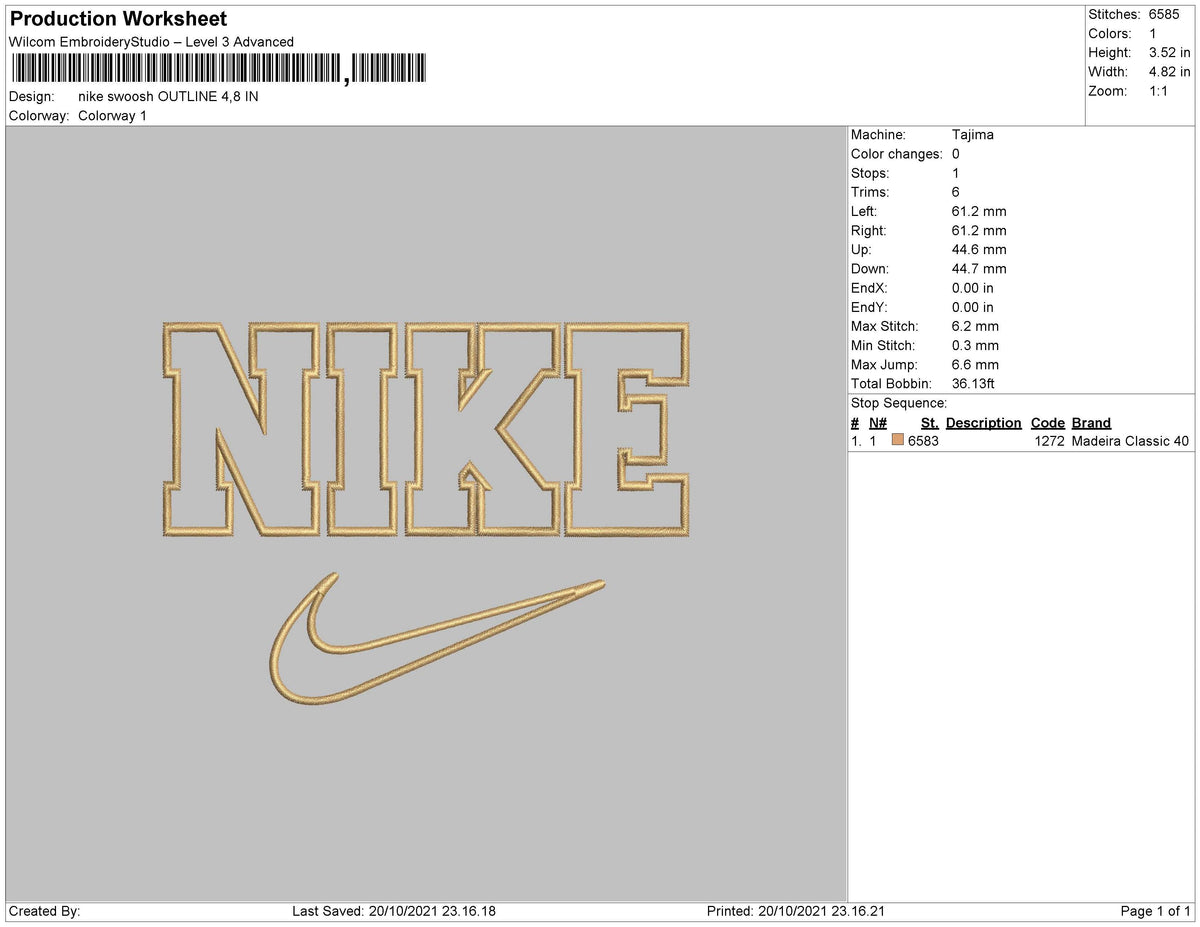Click the Total Bobbin 36.13ft value
Screen dimensions: 1200x927
pos(973,384)
